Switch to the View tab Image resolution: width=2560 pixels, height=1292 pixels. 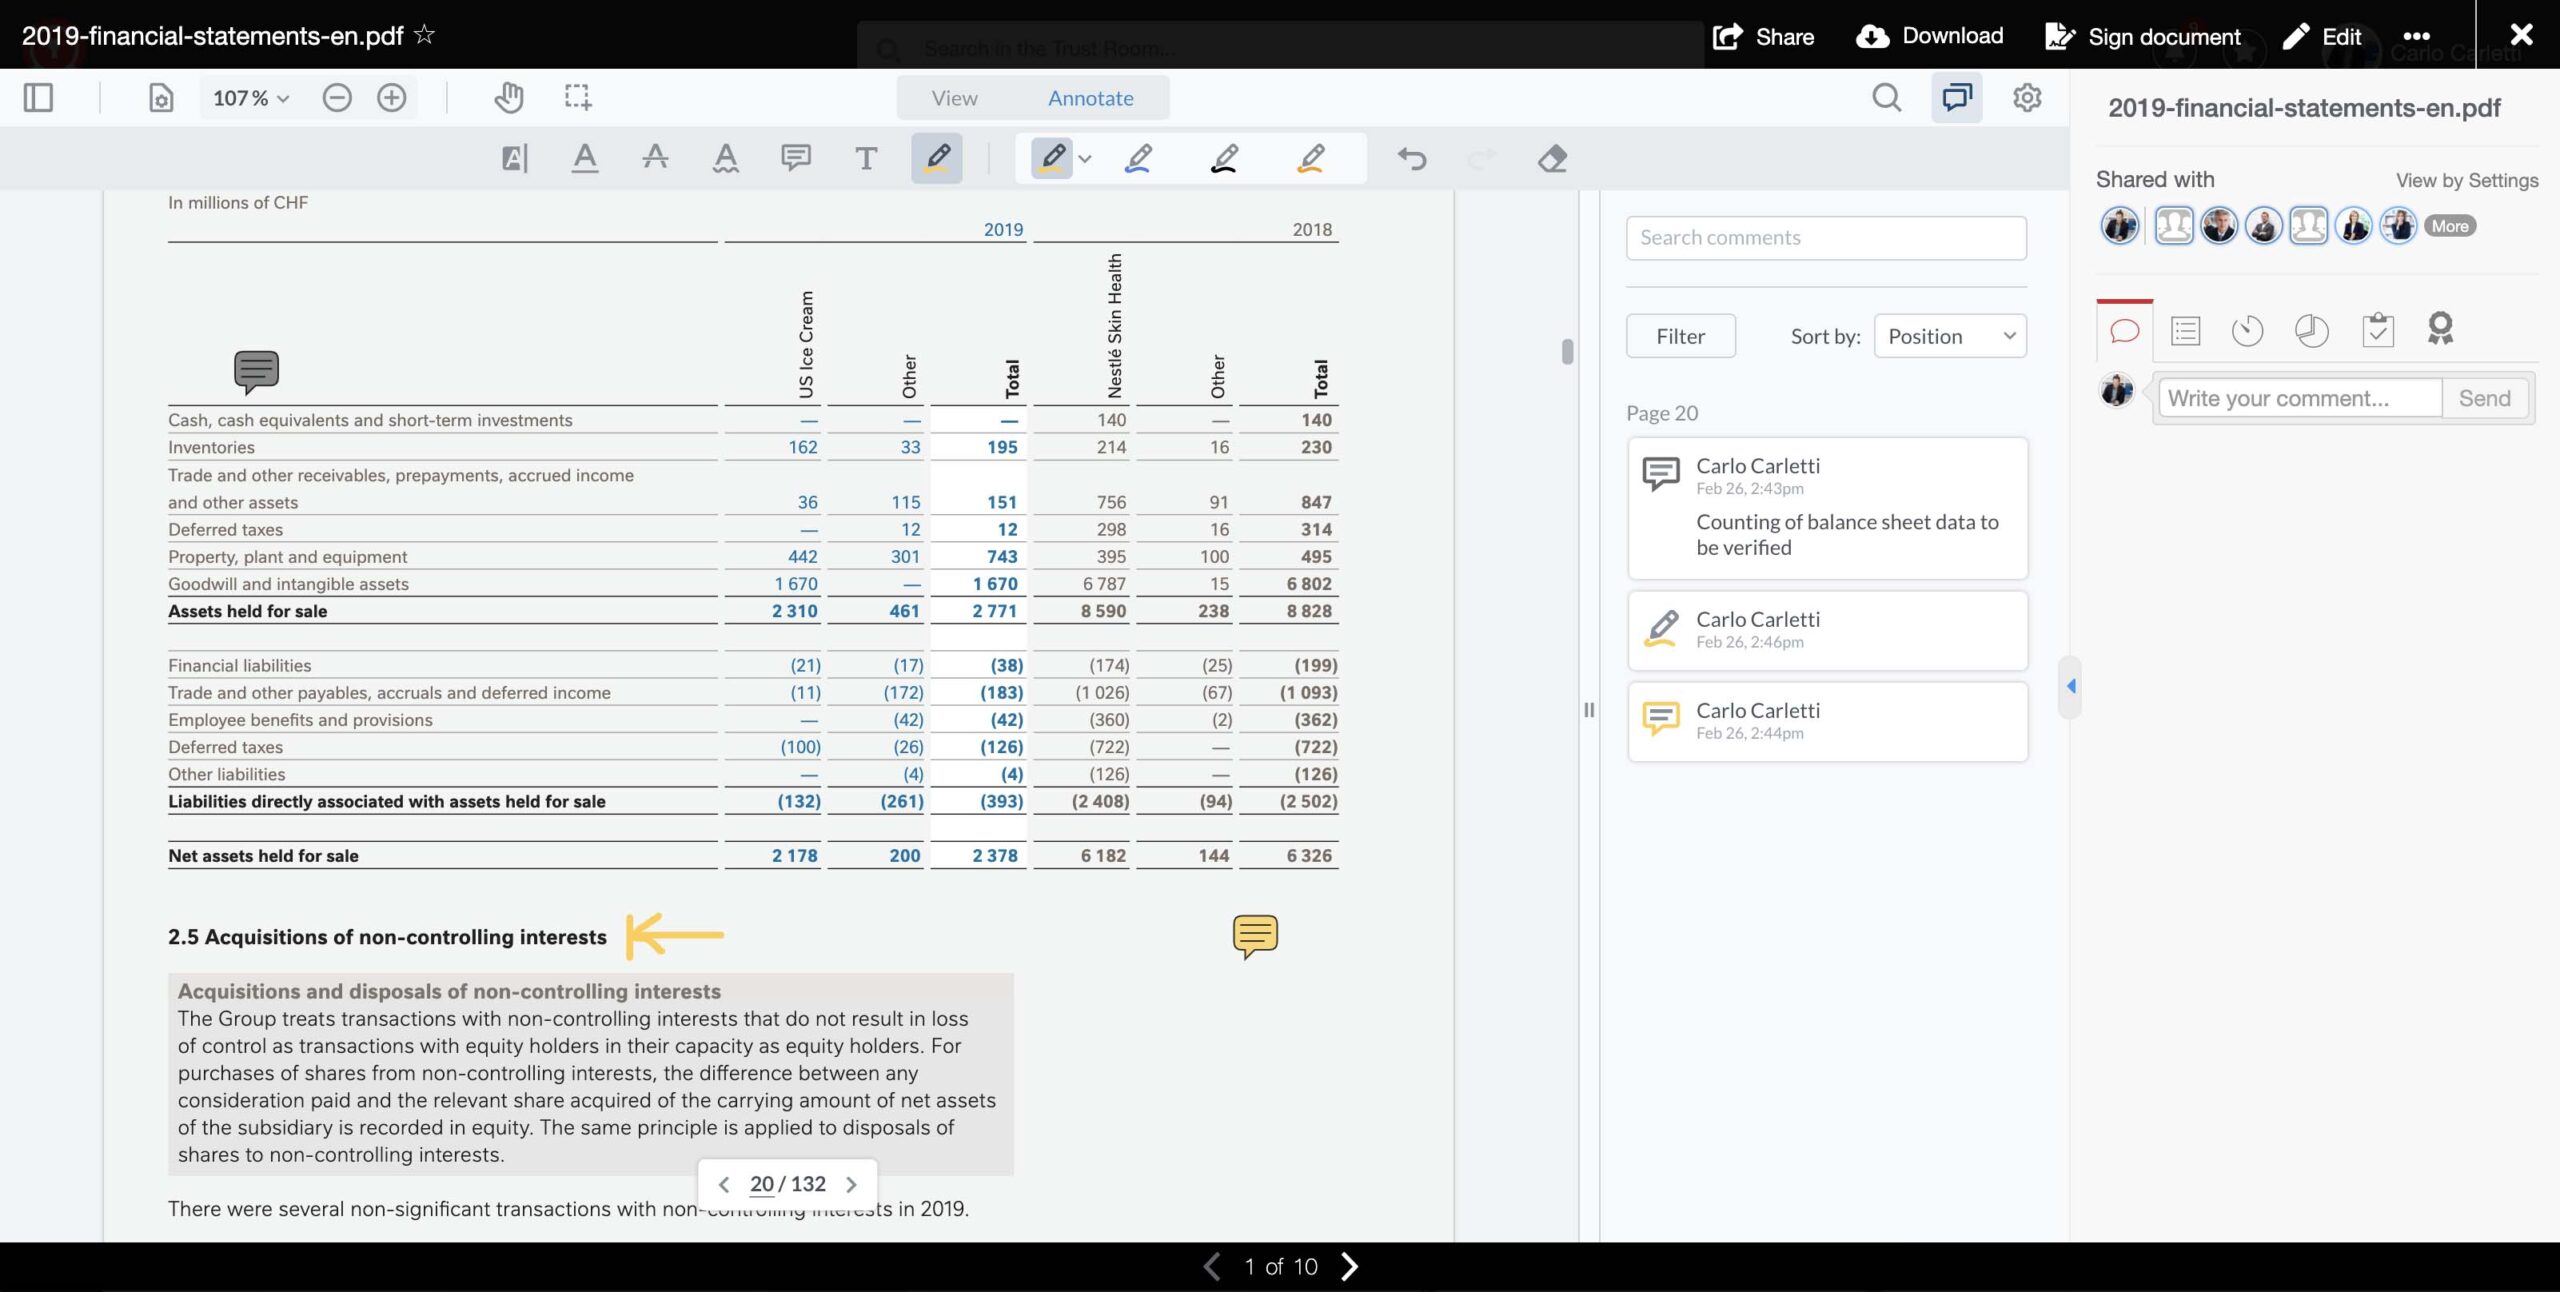(x=954, y=97)
